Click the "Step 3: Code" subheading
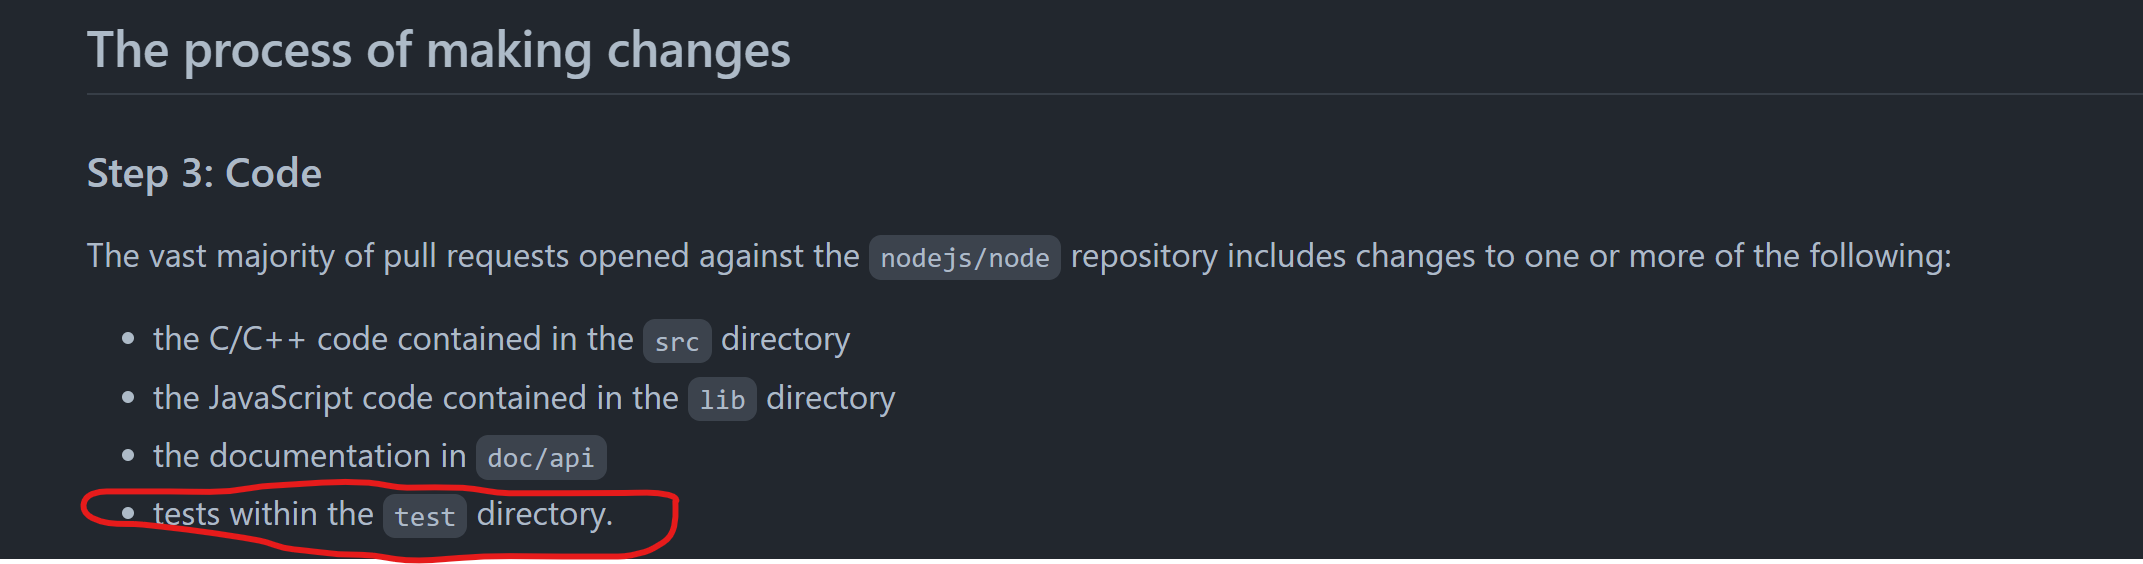Image resolution: width=2143 pixels, height=564 pixels. click(x=204, y=173)
